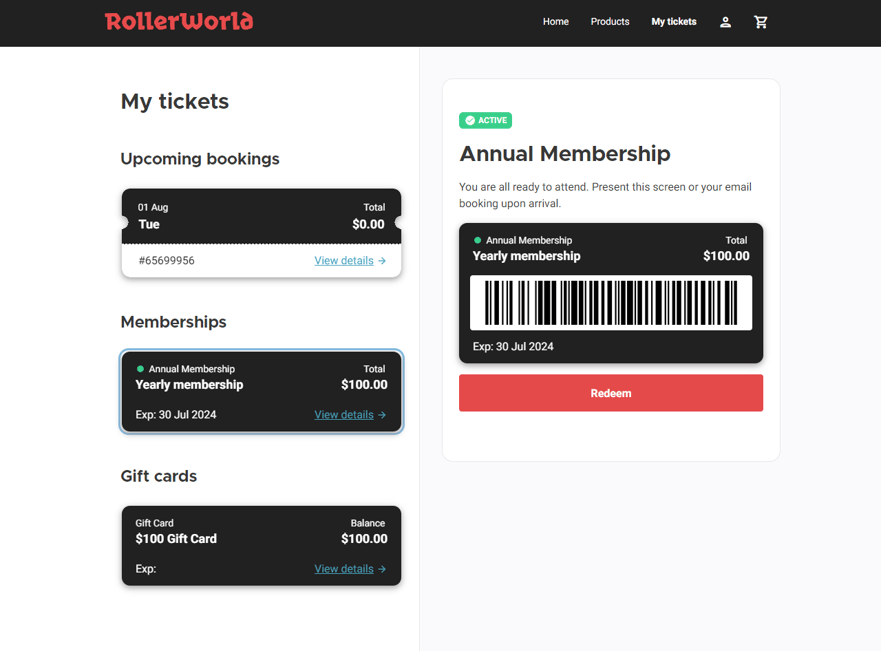Click arrow icon beside membership View details
This screenshot has height=651, width=881.
(x=382, y=415)
